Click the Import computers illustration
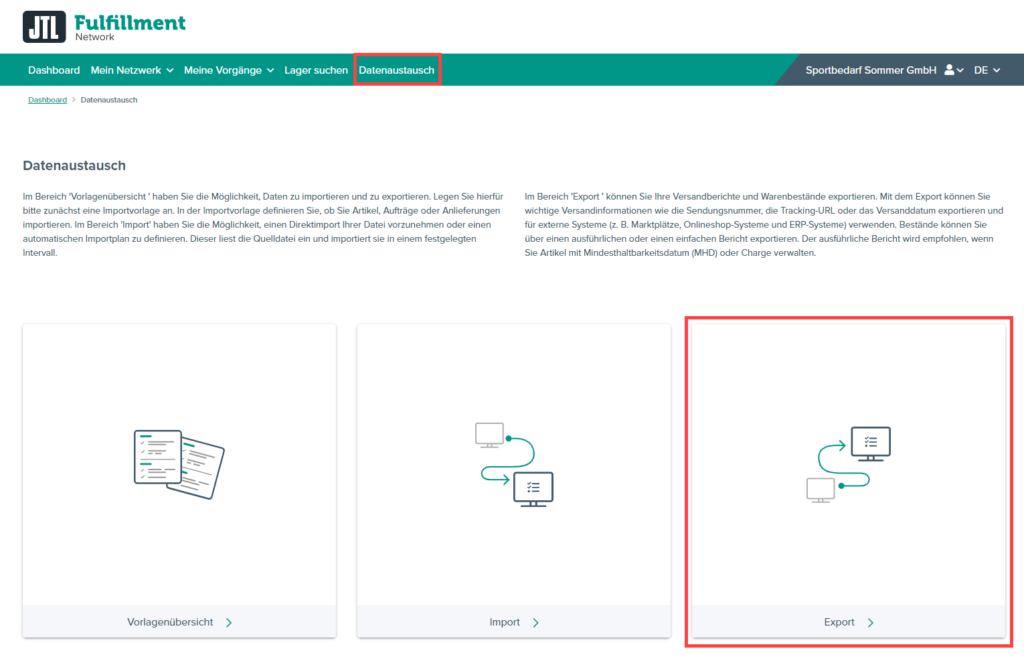 514,464
